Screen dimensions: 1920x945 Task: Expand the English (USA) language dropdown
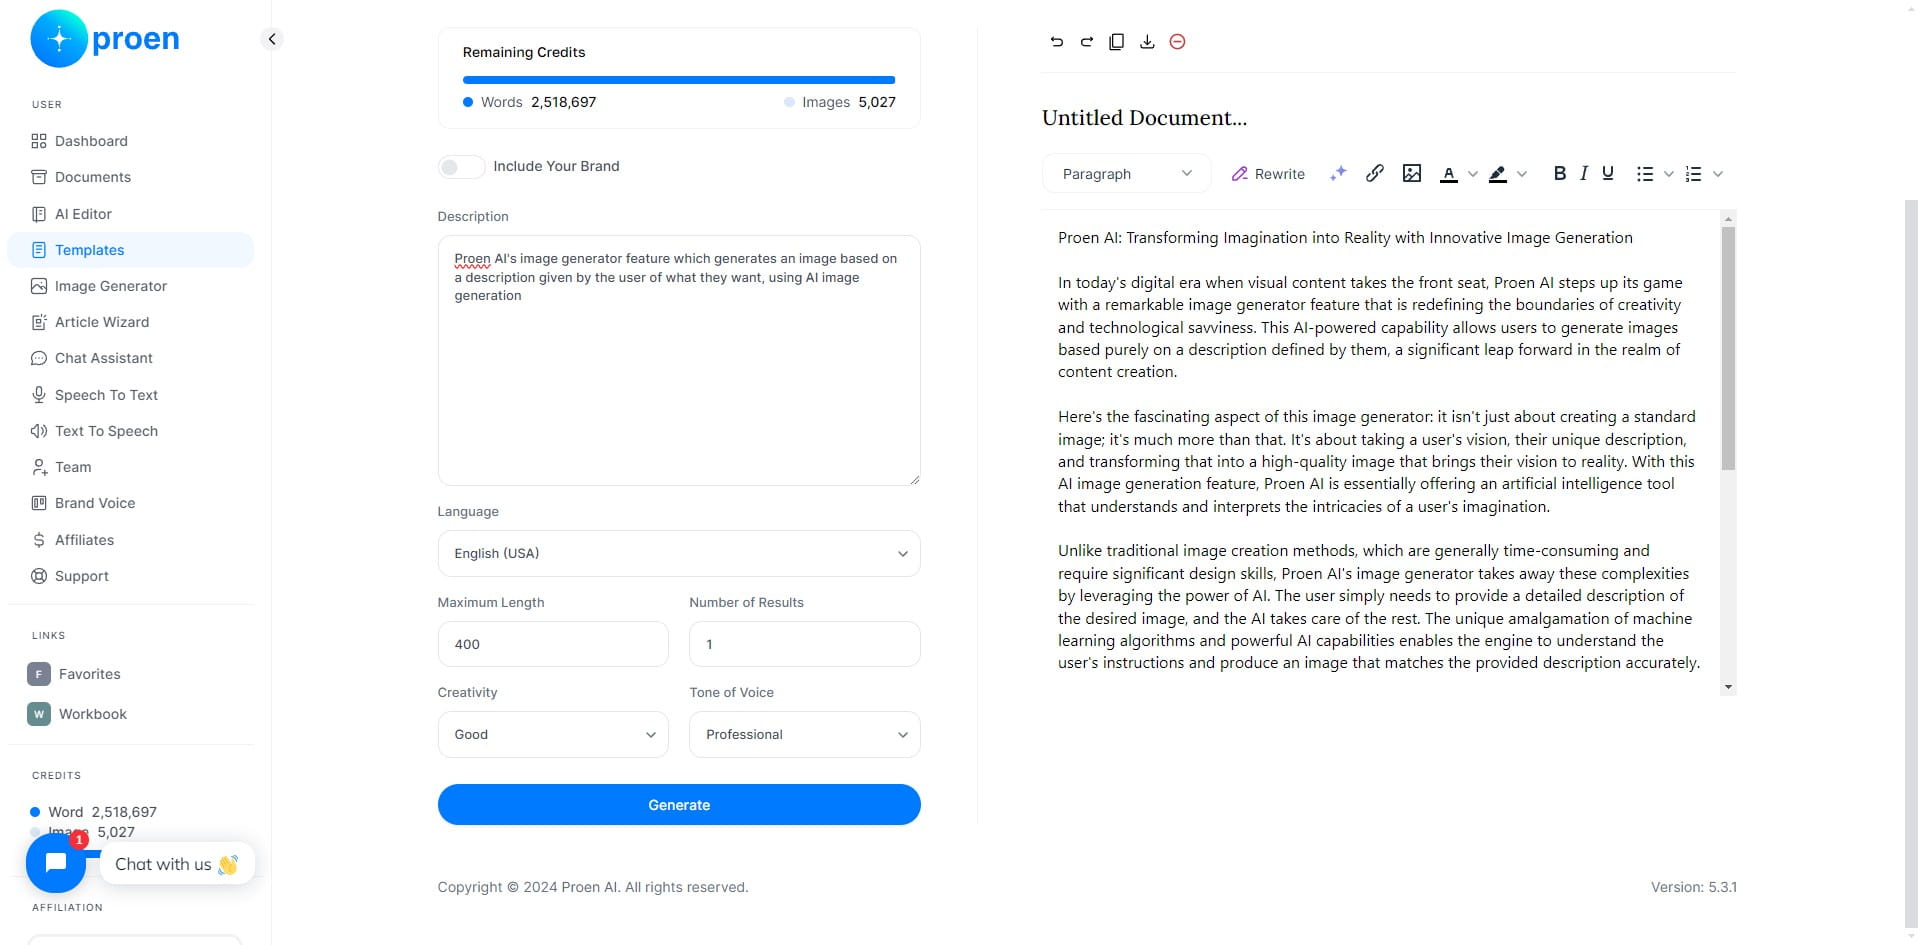click(x=679, y=553)
